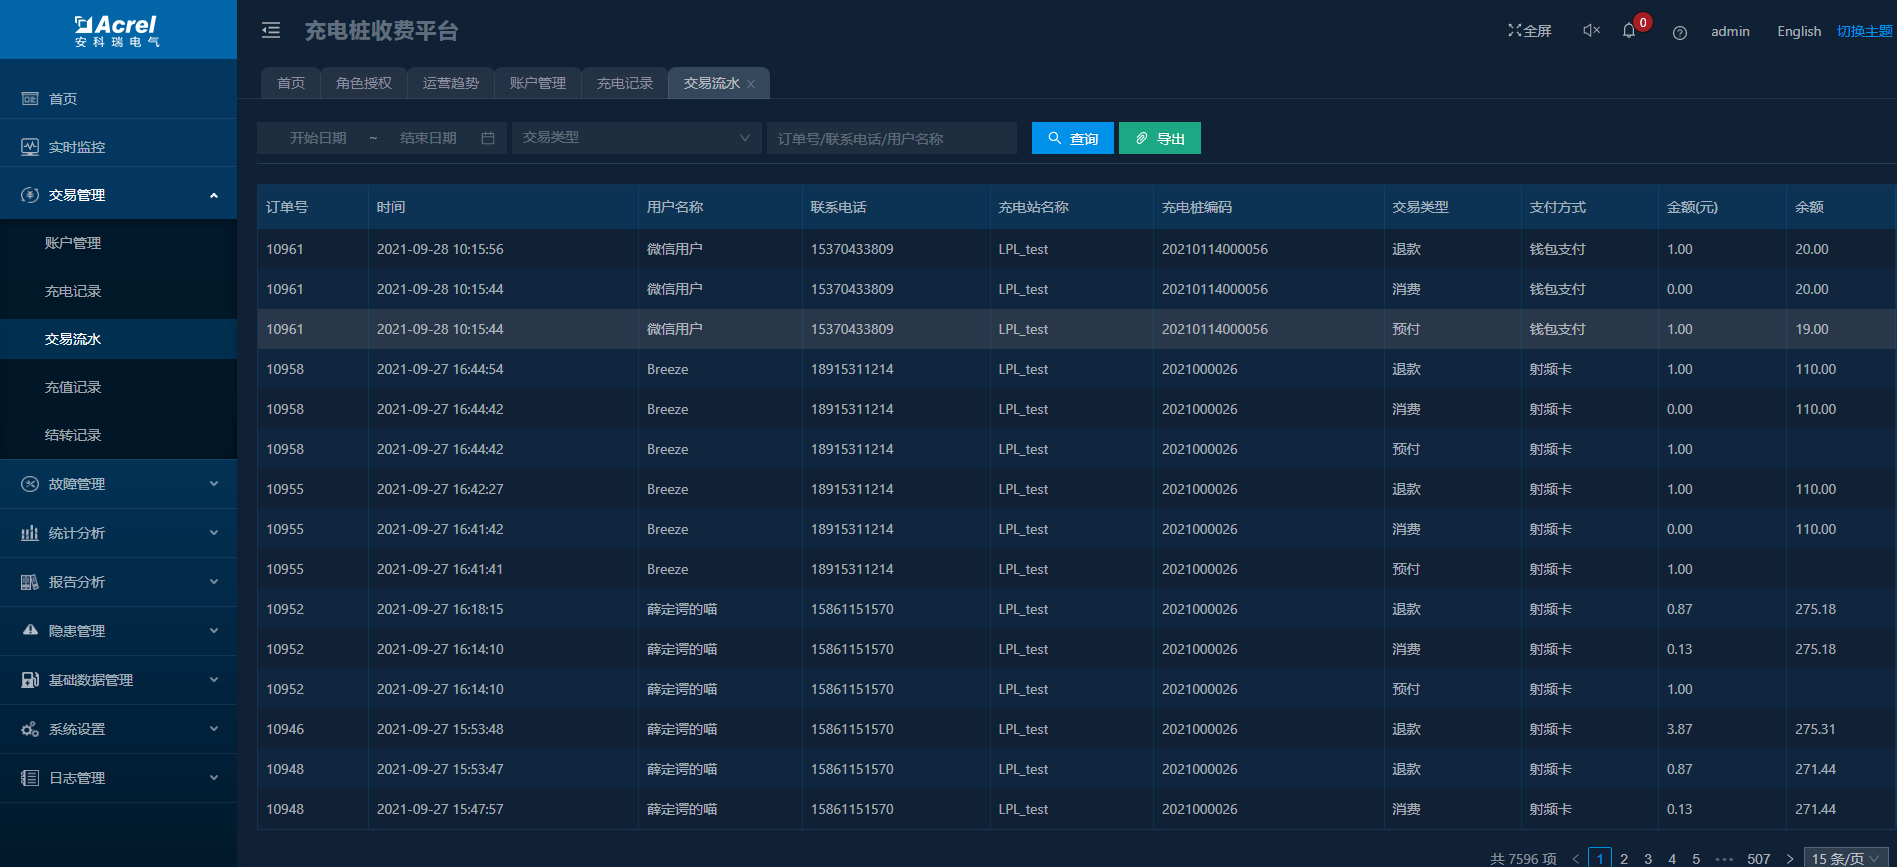Open the 15 条/页 page size selector

click(1846, 858)
